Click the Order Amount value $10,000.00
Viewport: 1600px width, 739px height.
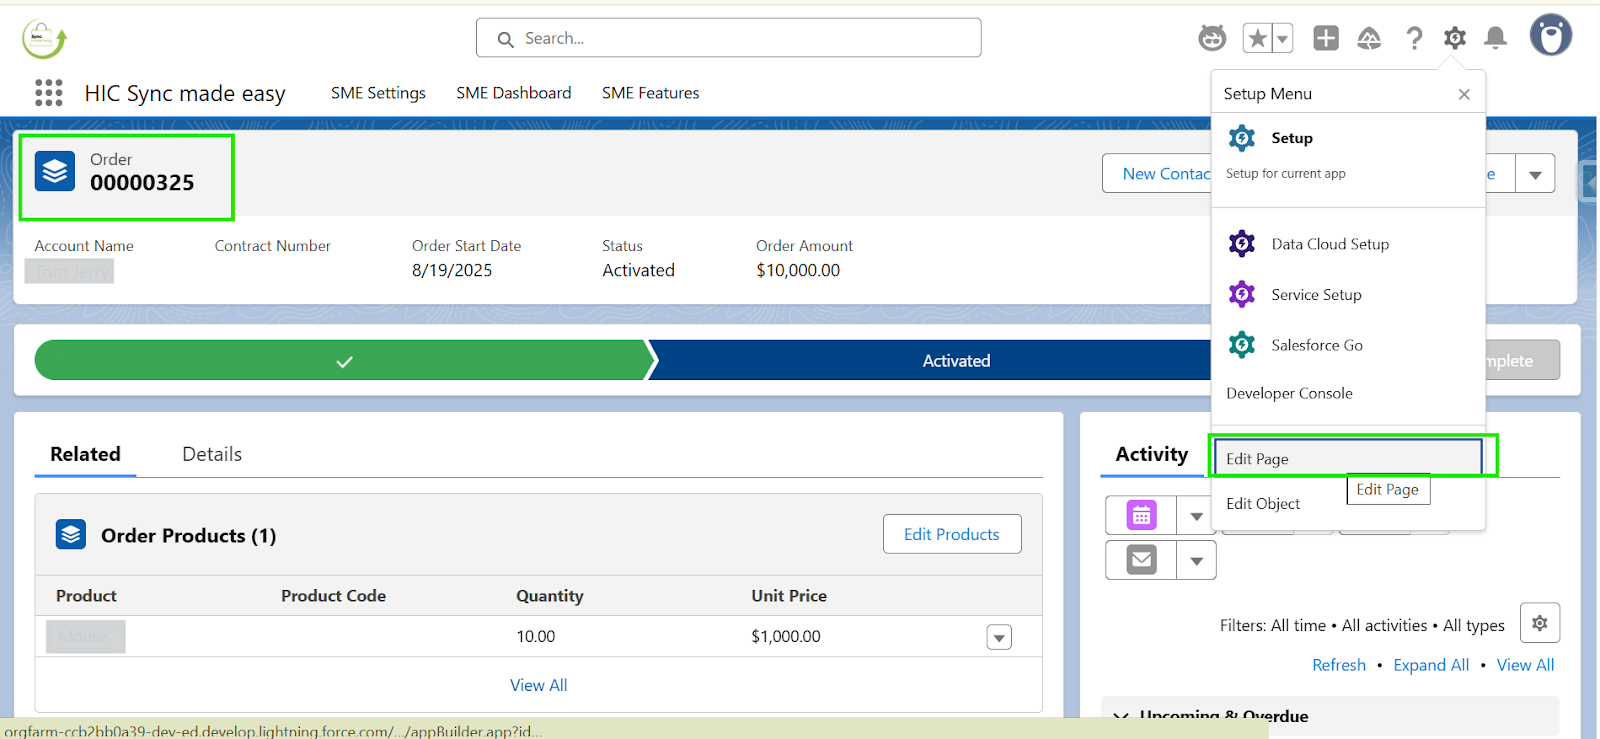(x=798, y=270)
